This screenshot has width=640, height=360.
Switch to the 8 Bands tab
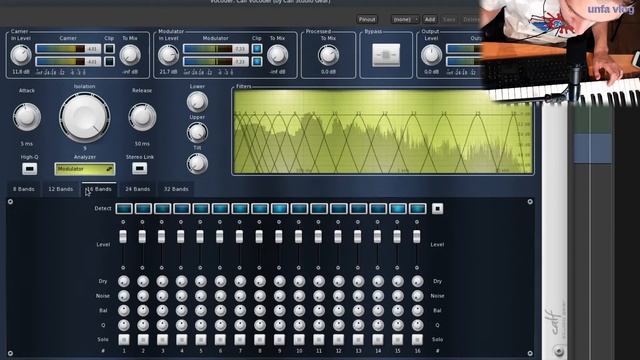click(24, 189)
